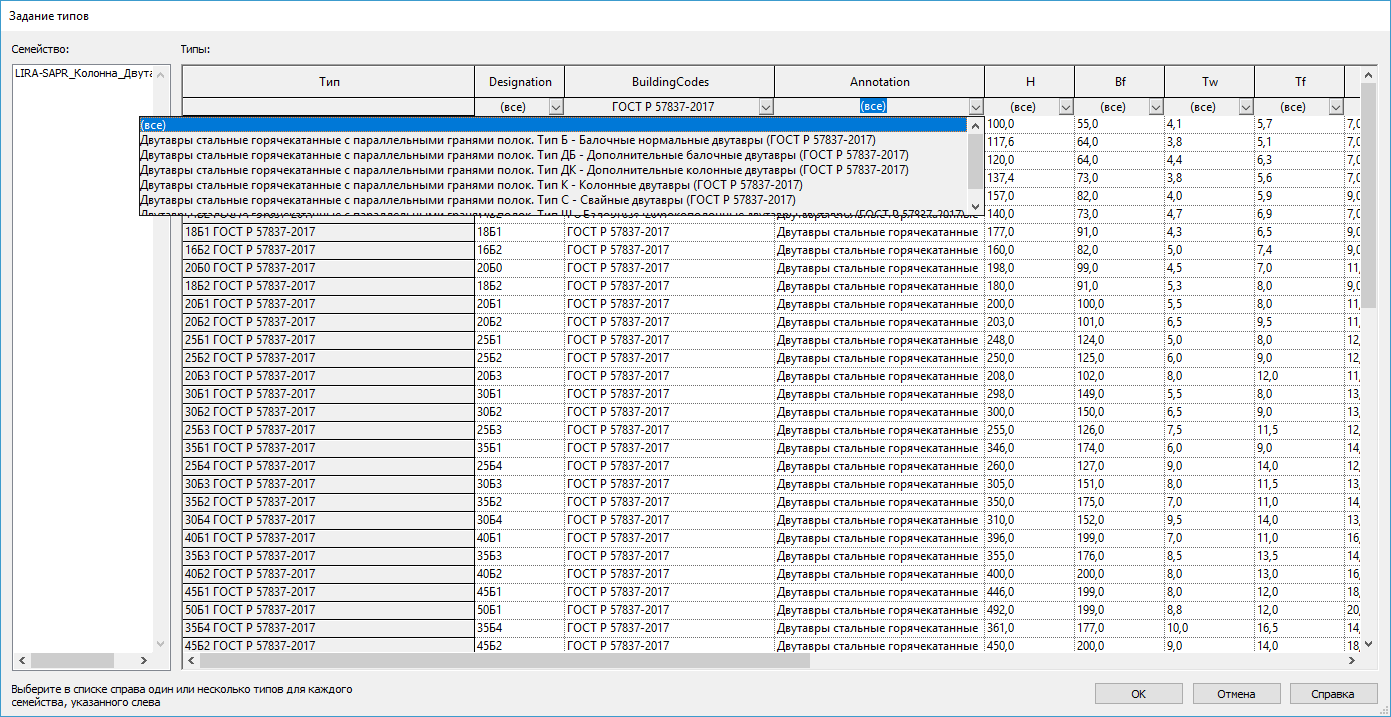
Task: Choose 'Тип Б - Балочные нормальные двутавры' option
Action: [x=507, y=140]
